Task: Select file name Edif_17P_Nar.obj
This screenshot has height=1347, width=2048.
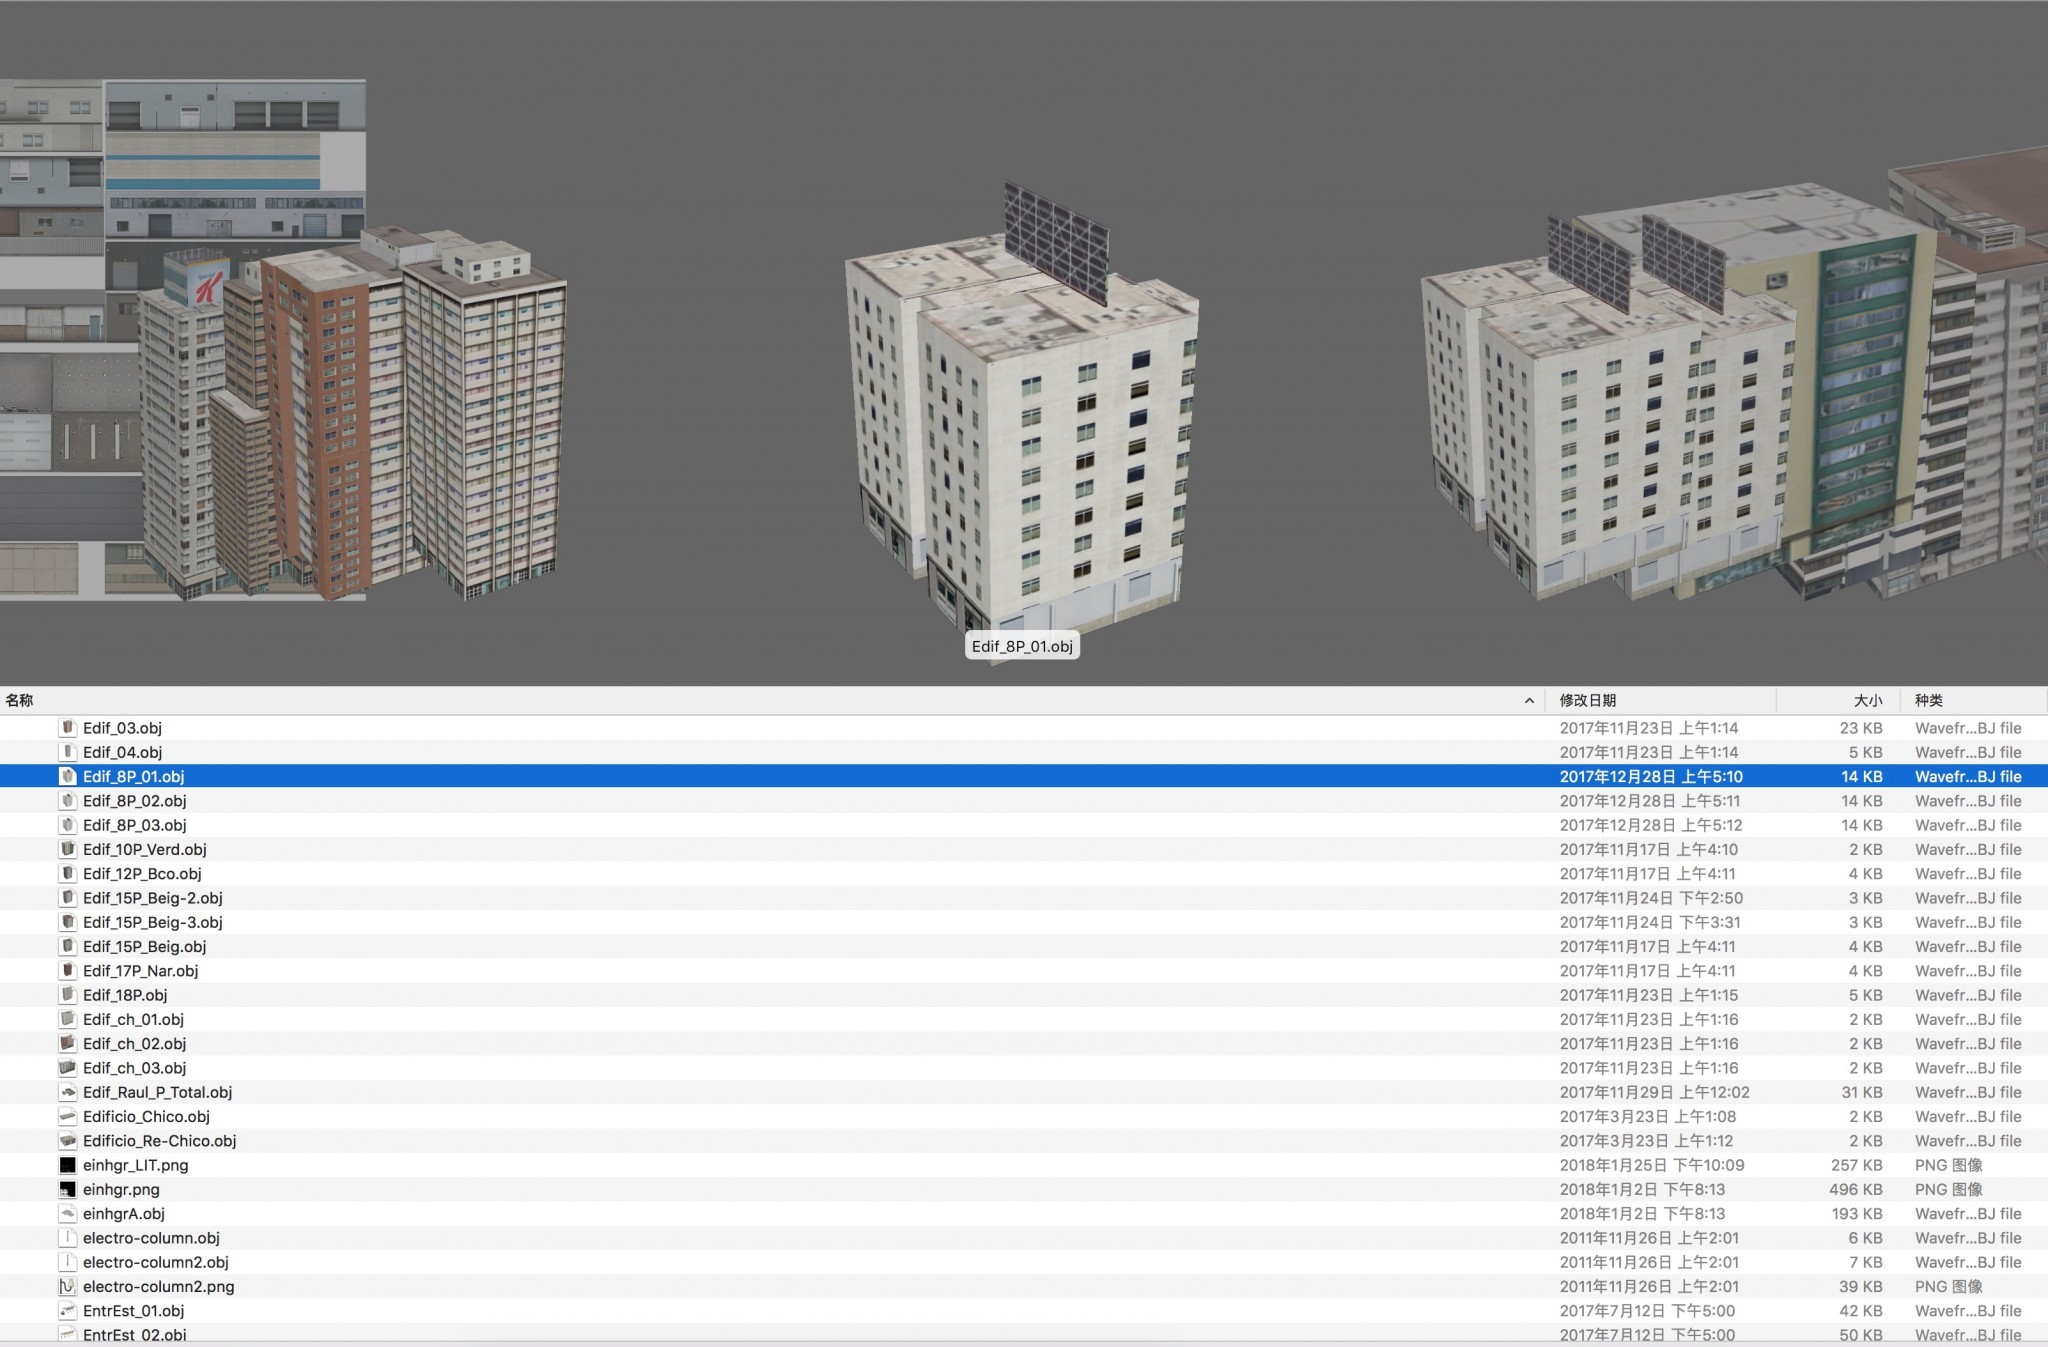Action: (x=141, y=971)
